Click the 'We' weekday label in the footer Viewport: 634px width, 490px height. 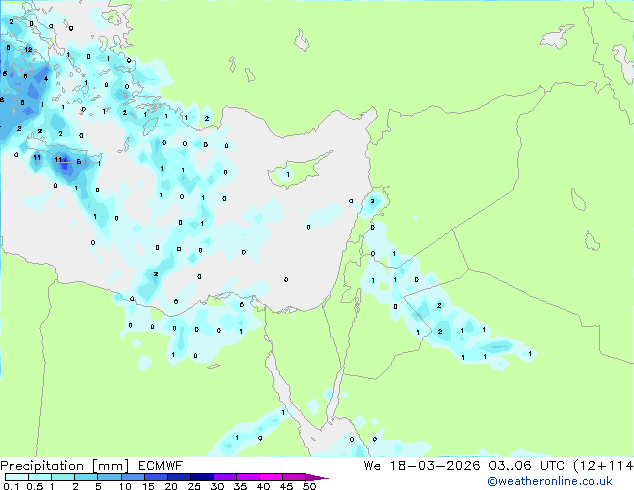click(372, 466)
